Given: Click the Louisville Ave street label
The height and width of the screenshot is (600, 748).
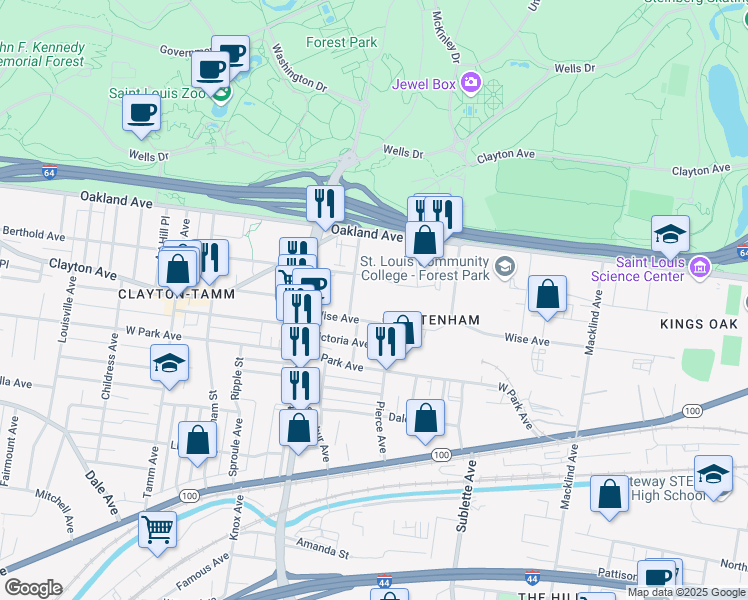Looking at the screenshot, I should (x=67, y=309).
